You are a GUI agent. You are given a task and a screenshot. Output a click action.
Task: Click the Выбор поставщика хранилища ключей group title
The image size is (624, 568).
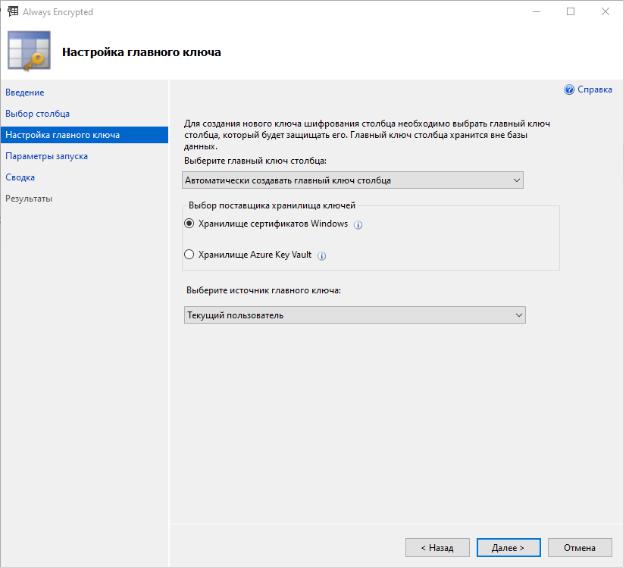pos(272,205)
